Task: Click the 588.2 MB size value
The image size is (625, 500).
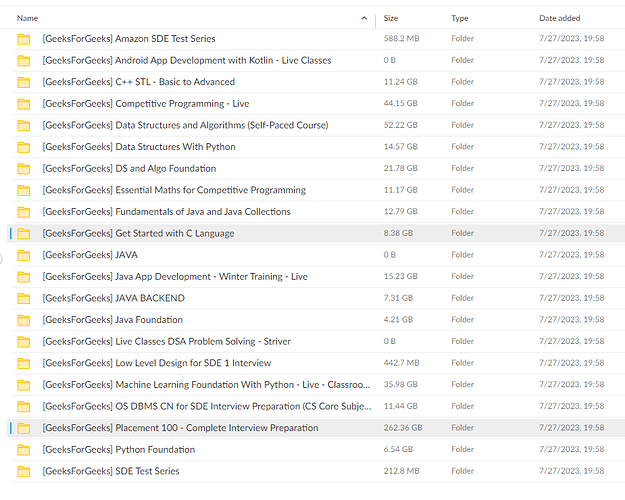Action: point(401,38)
